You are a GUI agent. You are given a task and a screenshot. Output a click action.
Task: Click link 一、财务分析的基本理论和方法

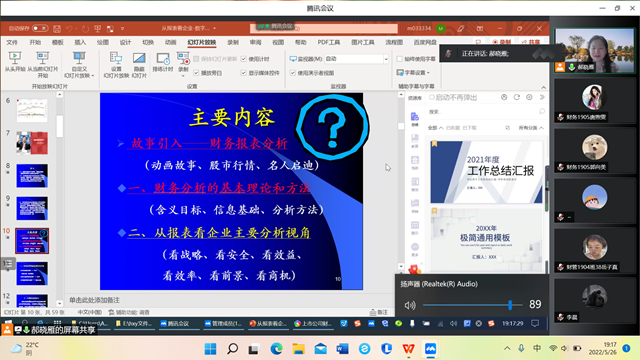(219, 188)
